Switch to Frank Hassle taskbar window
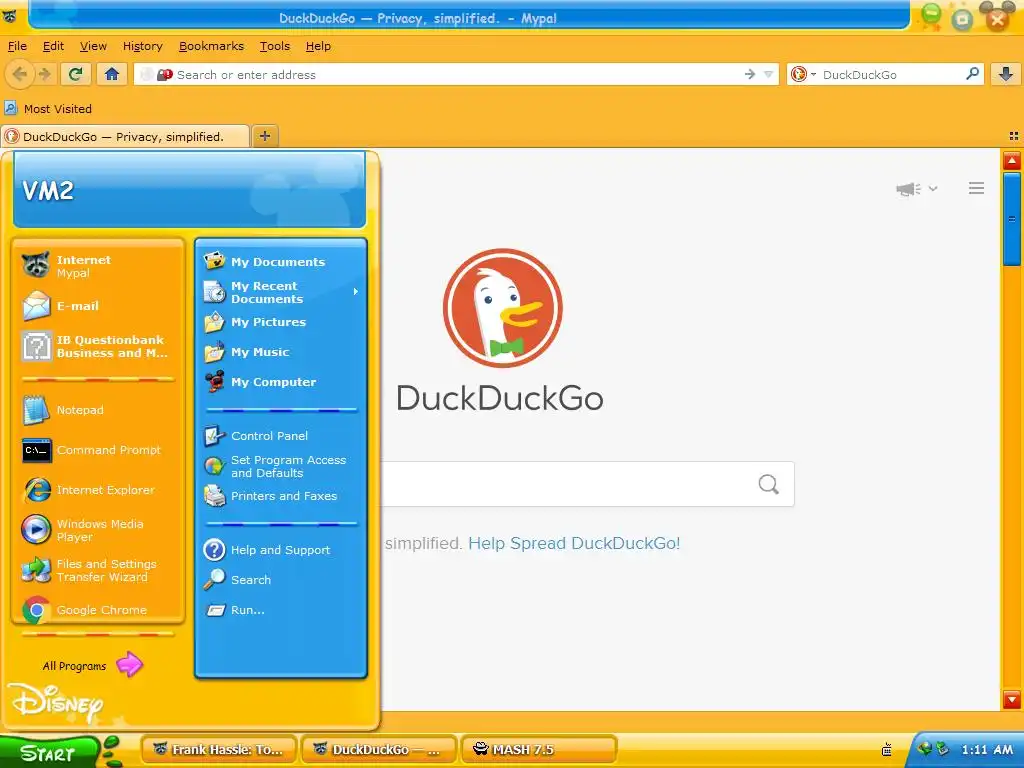Screen dimensions: 1024x768 click(219, 750)
